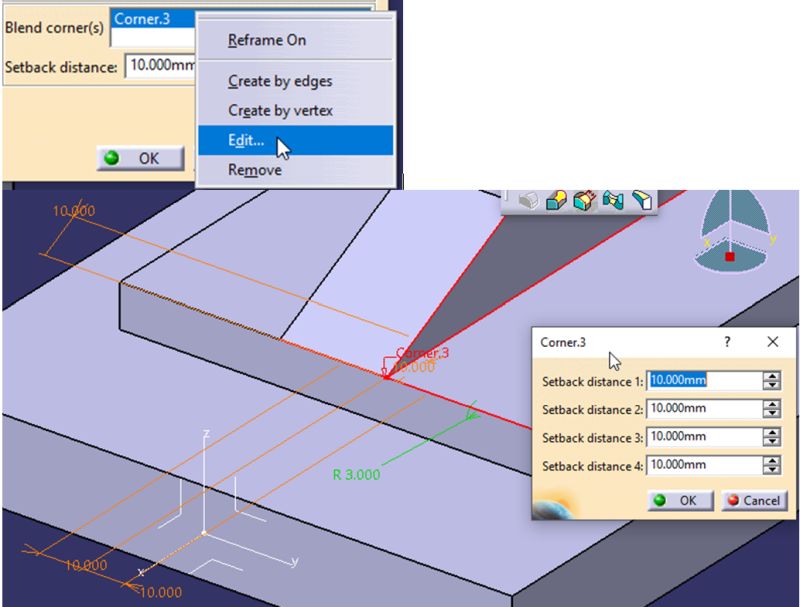Choose Create by vertex menu entry
The width and height of the screenshot is (800, 607).
point(280,111)
